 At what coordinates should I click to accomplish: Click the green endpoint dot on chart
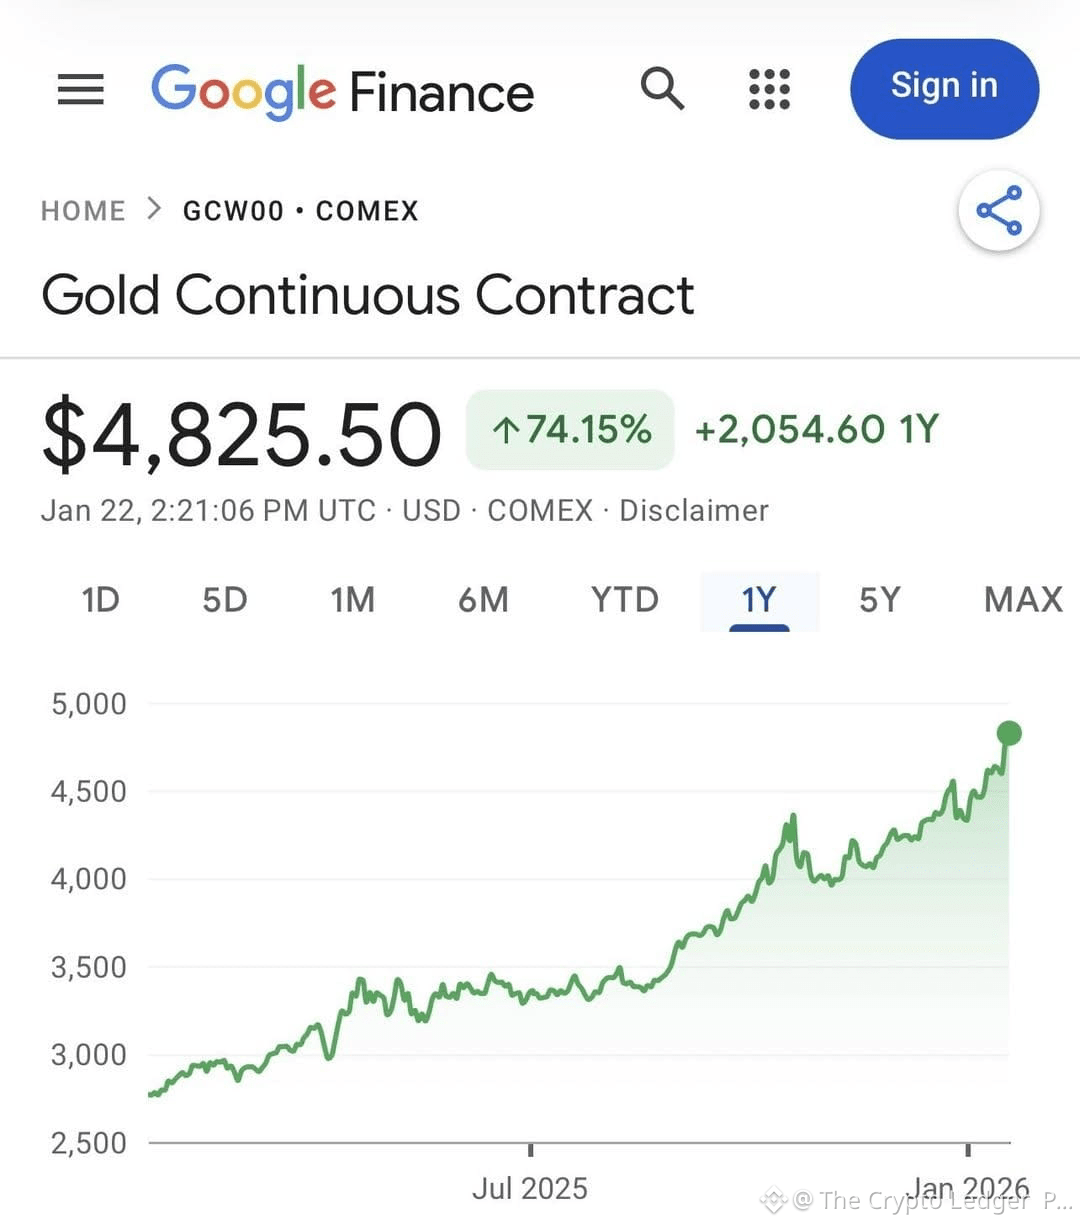click(x=1009, y=733)
